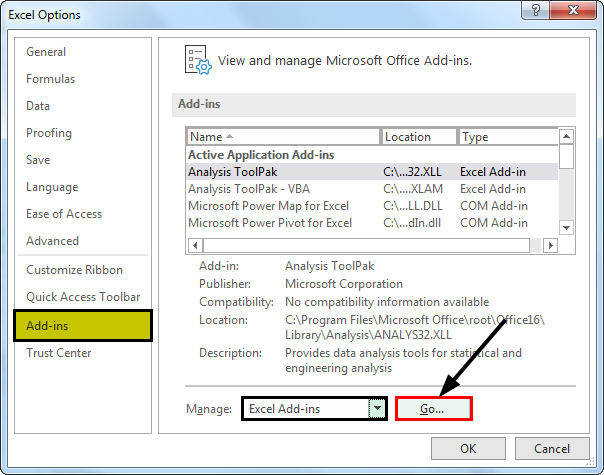
Task: Click Active Application Add-ins group header
Action: 261,155
